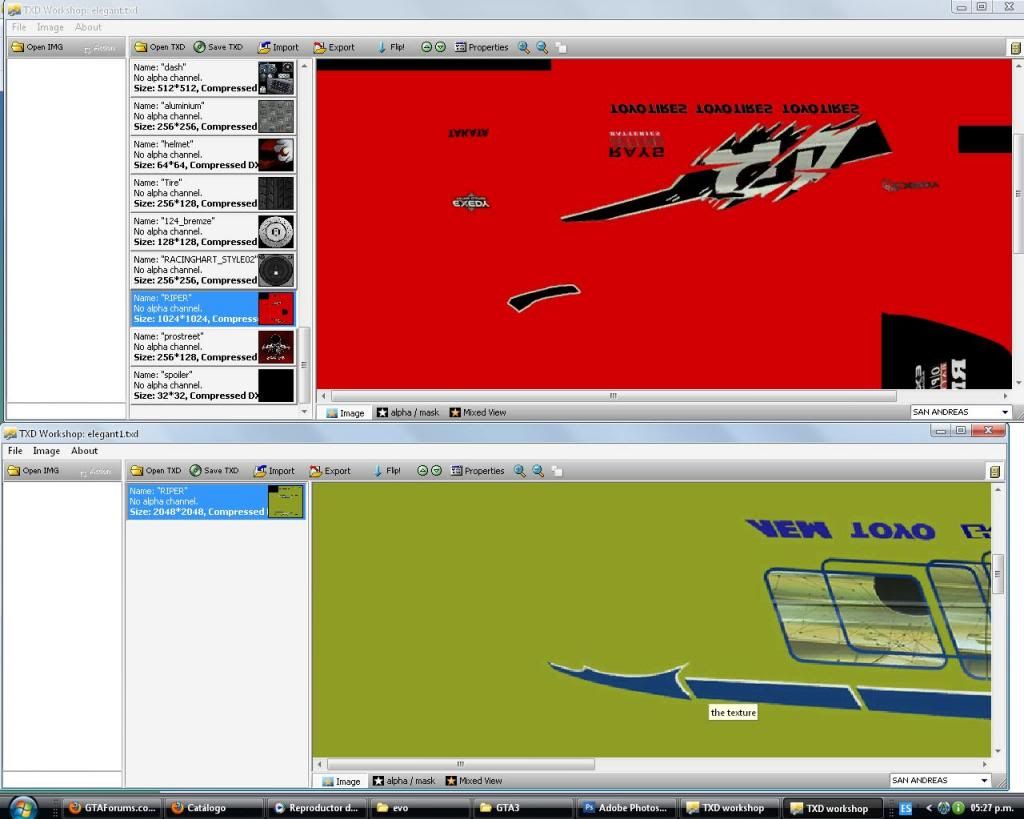Viewport: 1024px width, 819px height.
Task: Open Image menu in elegant.txd window
Action: click(x=50, y=27)
